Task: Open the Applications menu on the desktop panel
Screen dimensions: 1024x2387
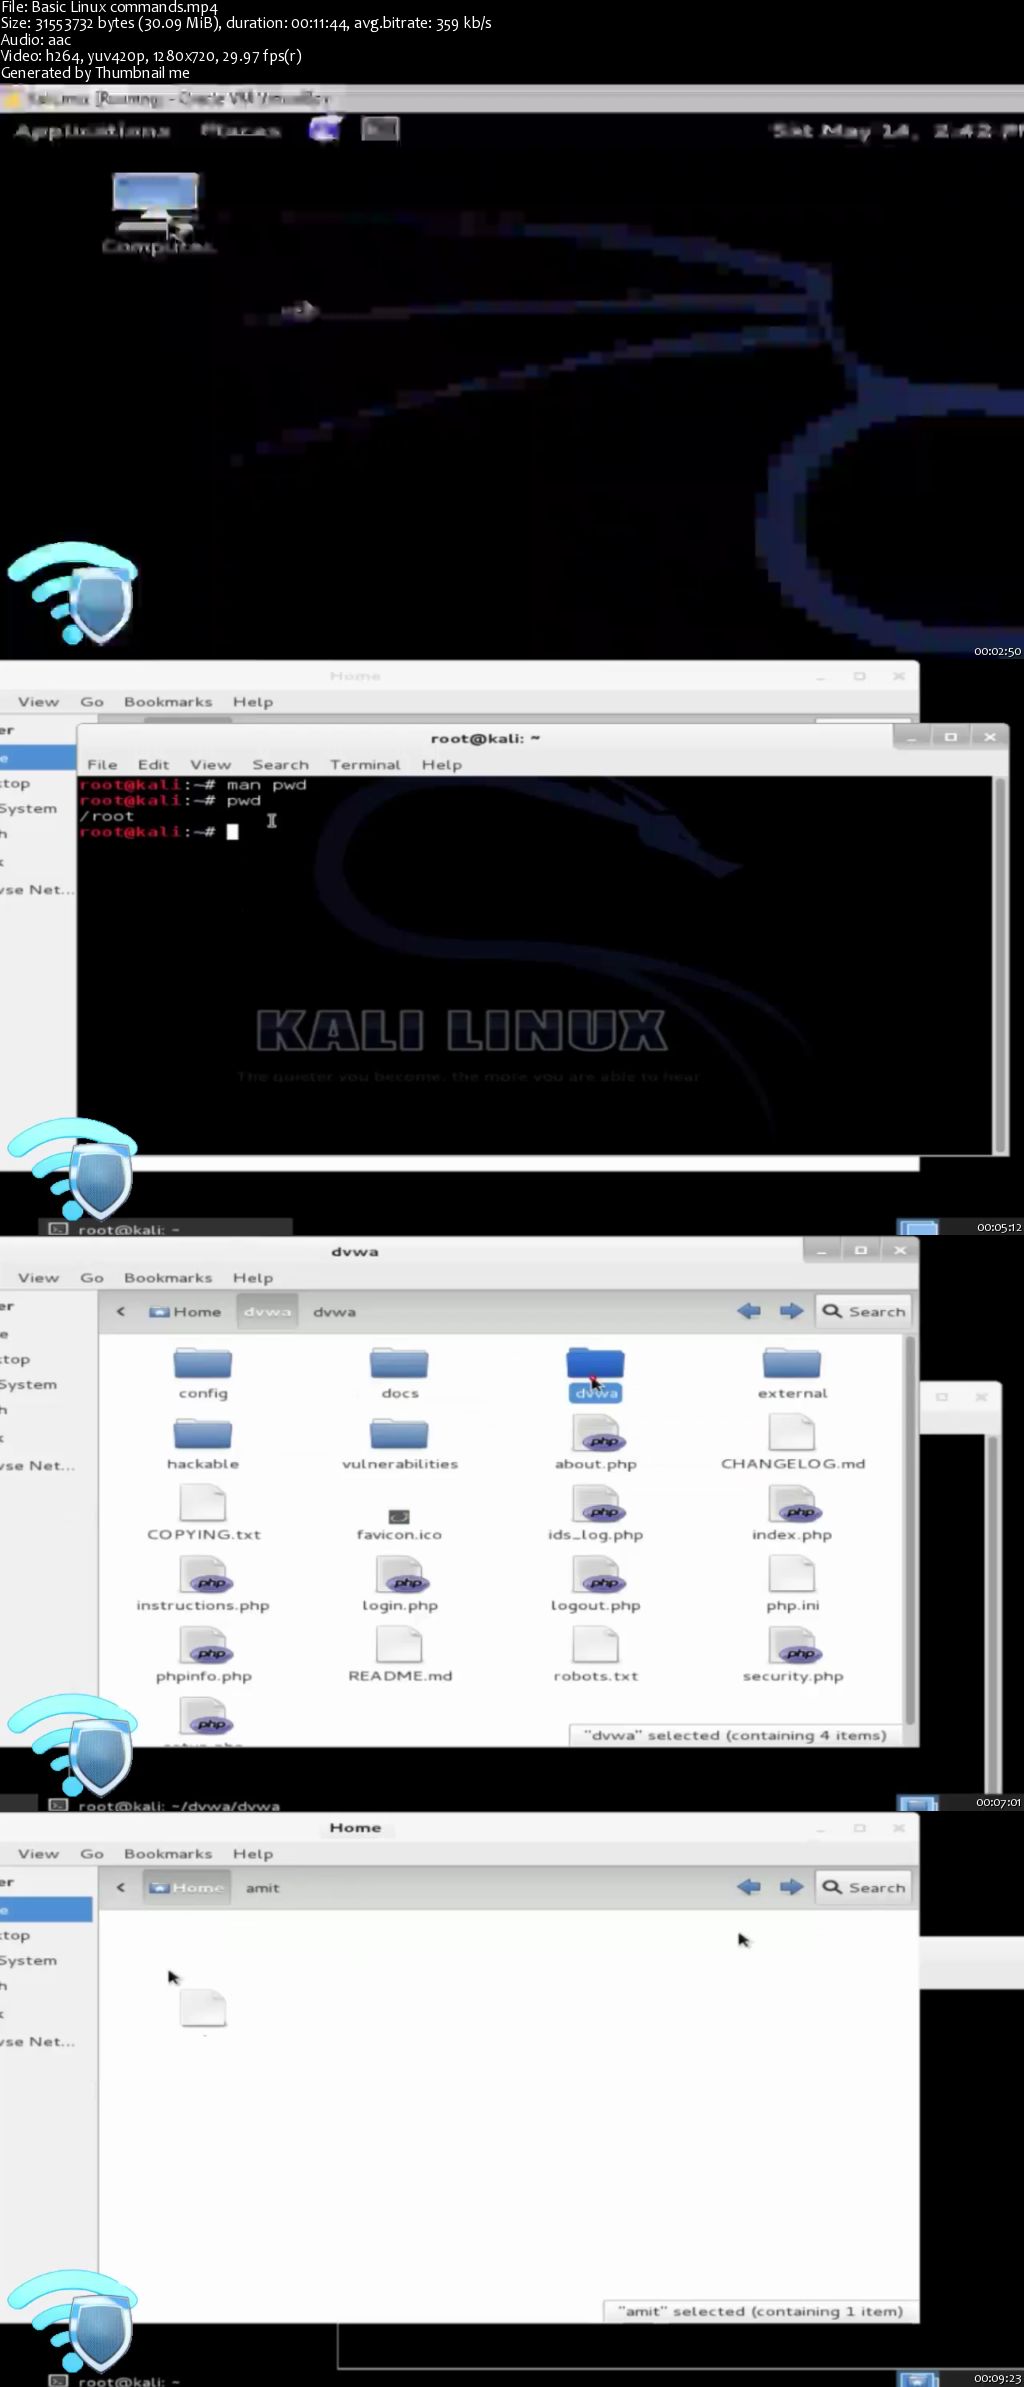Action: click(92, 130)
